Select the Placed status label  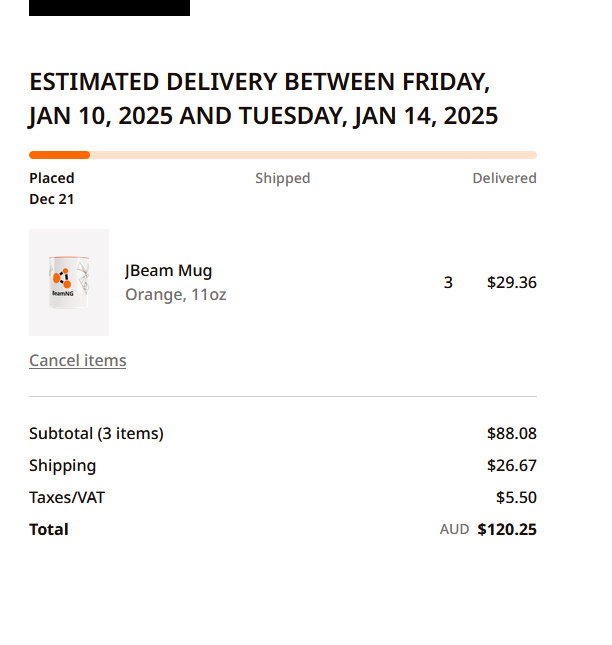pyautogui.click(x=52, y=178)
